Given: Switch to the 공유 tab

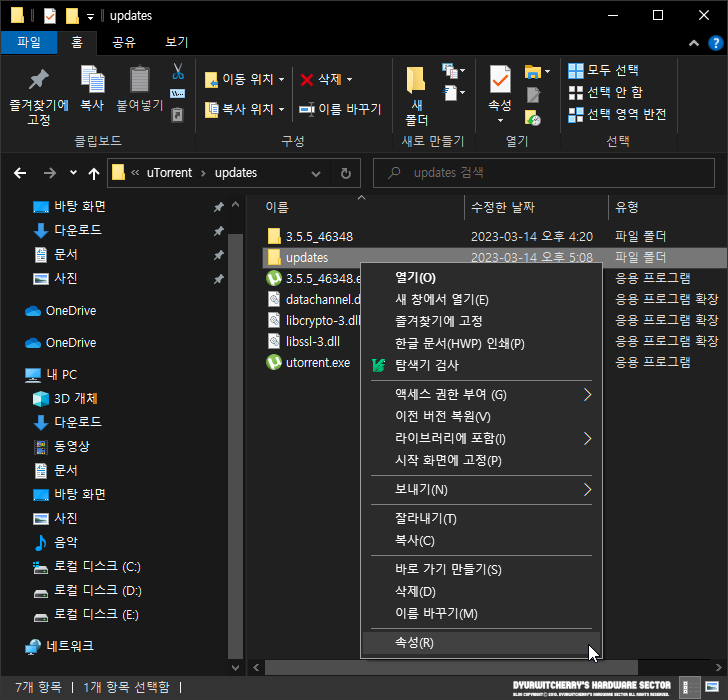Looking at the screenshot, I should coord(124,43).
